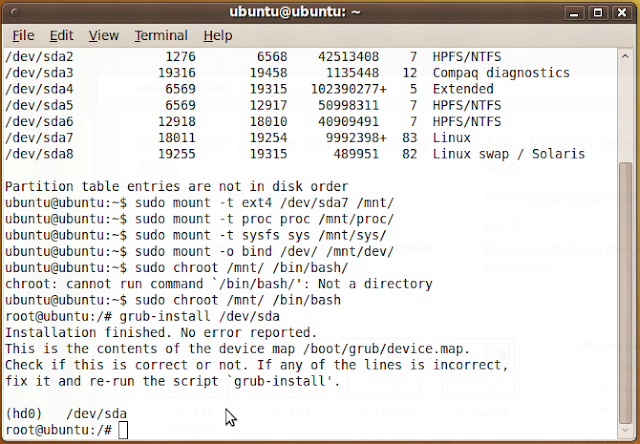640x444 pixels.
Task: Minimize the terminal window
Action: click(x=574, y=13)
